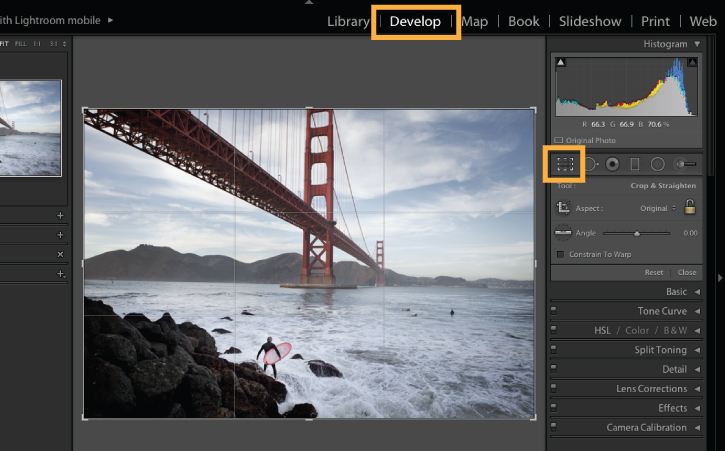Select the Crop Overlay tool icon
Image resolution: width=725 pixels, height=451 pixels.
[x=565, y=164]
